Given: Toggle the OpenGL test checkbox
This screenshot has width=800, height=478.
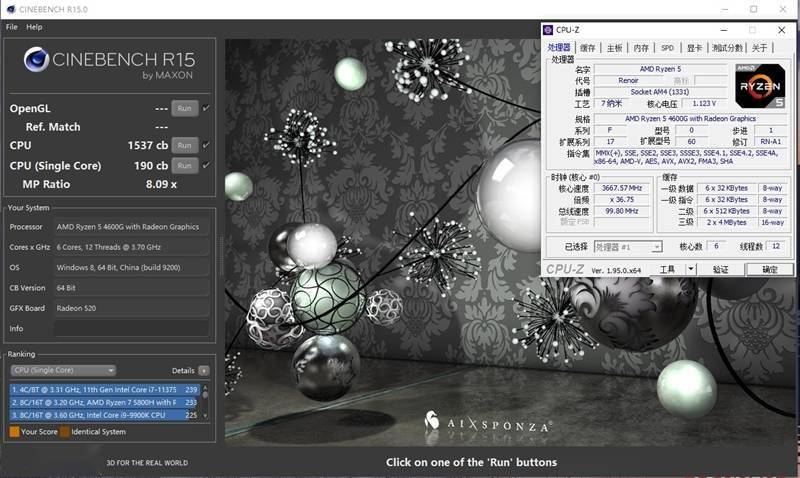Looking at the screenshot, I should [206, 108].
